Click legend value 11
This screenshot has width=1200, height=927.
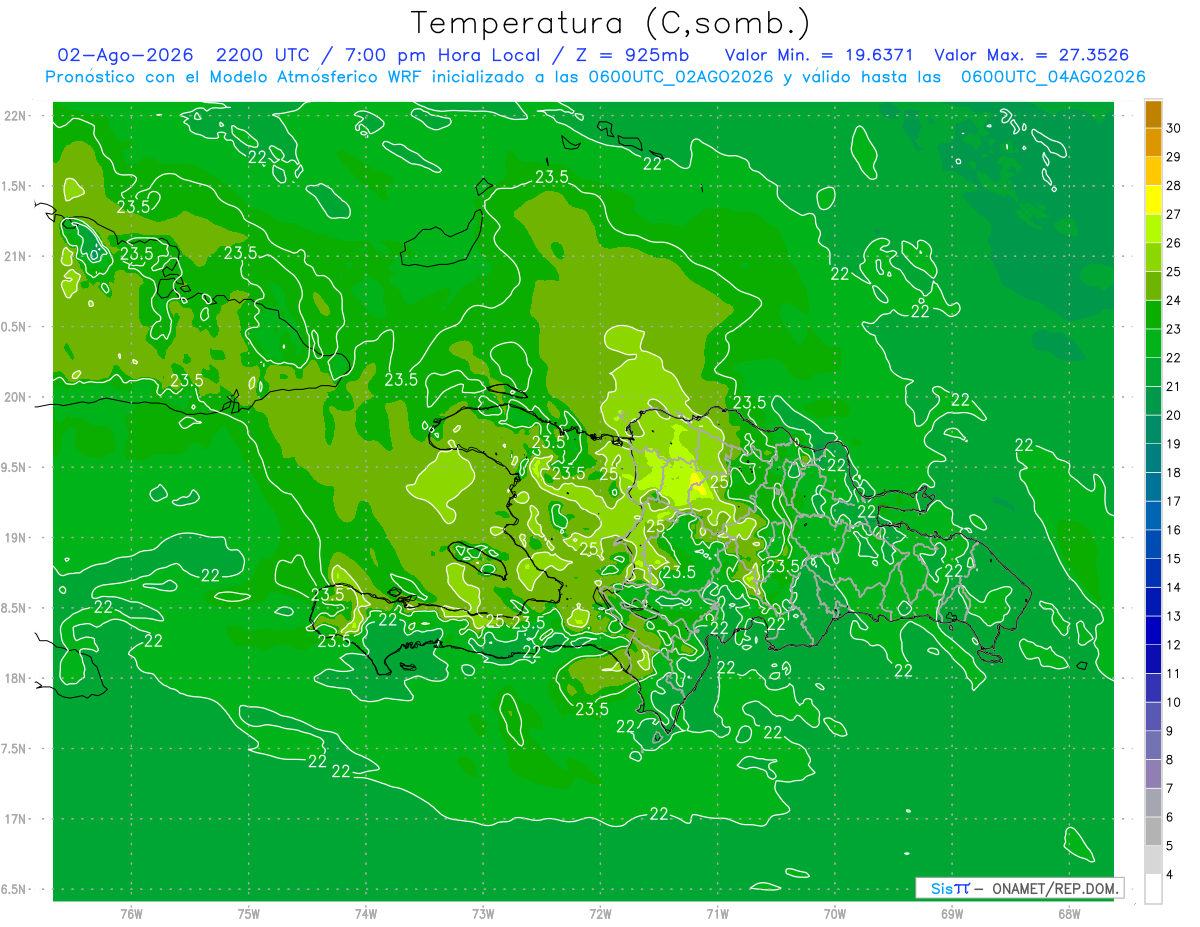coord(1174,674)
